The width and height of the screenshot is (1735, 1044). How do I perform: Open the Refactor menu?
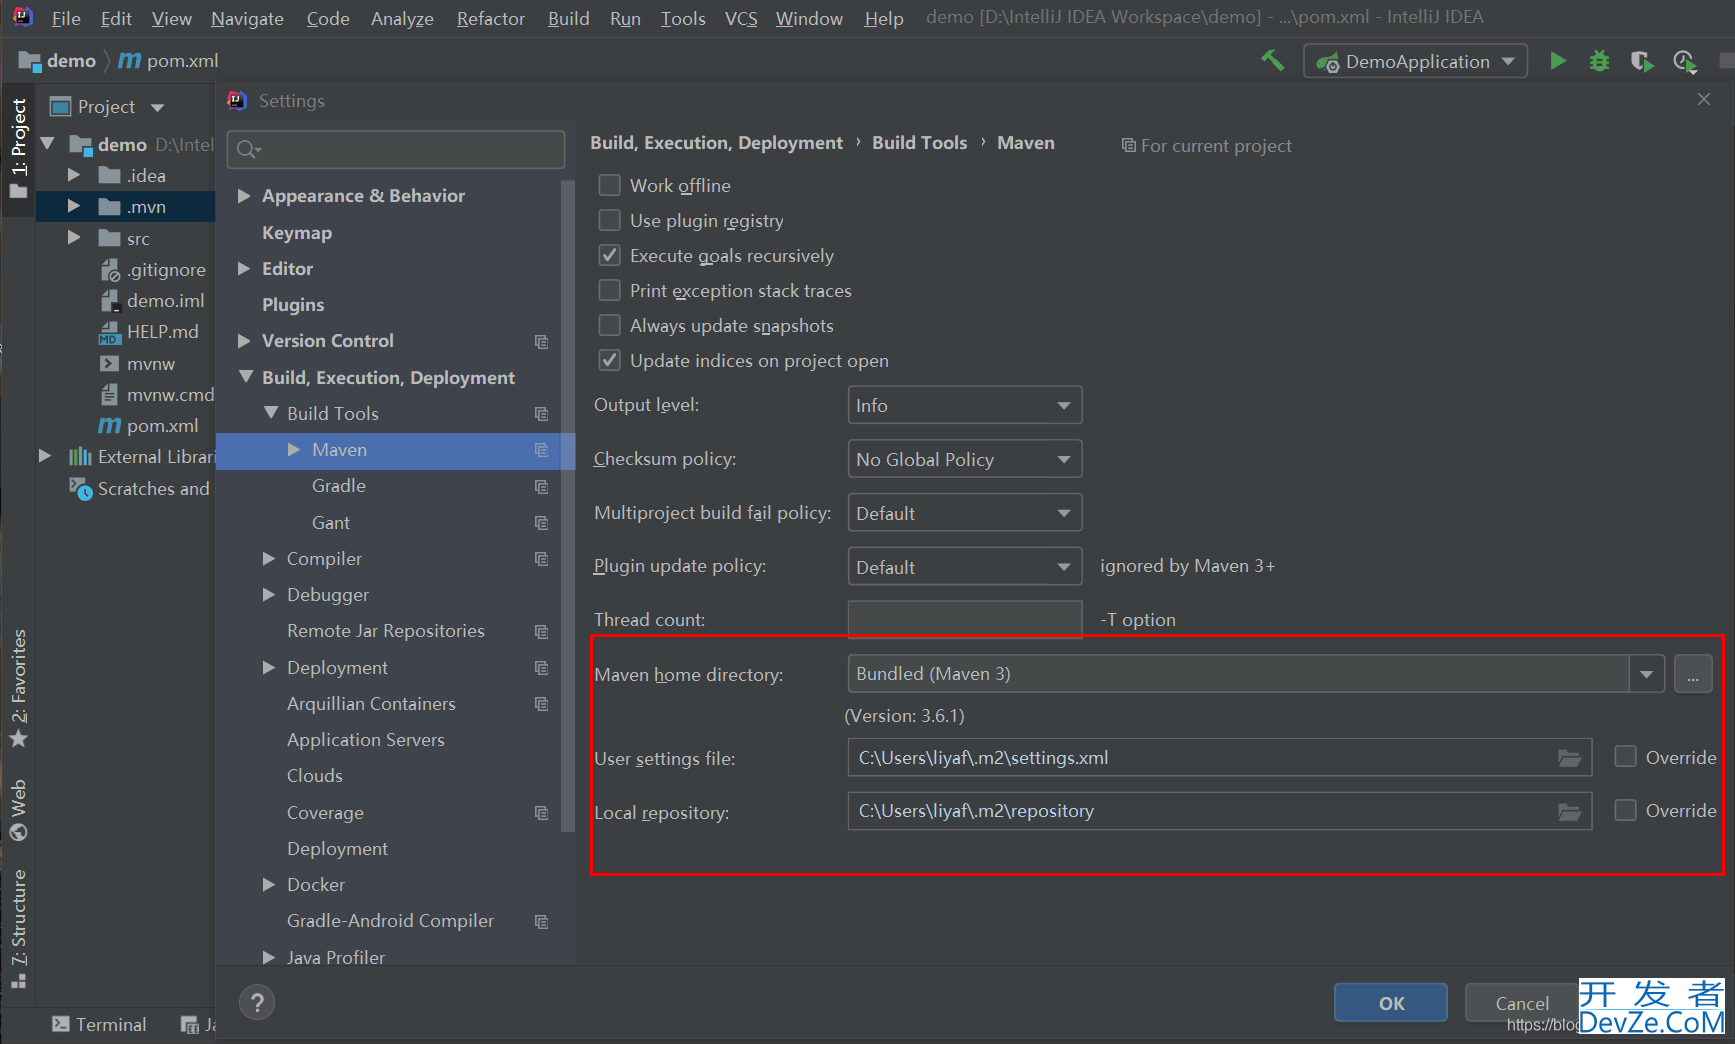pos(490,18)
